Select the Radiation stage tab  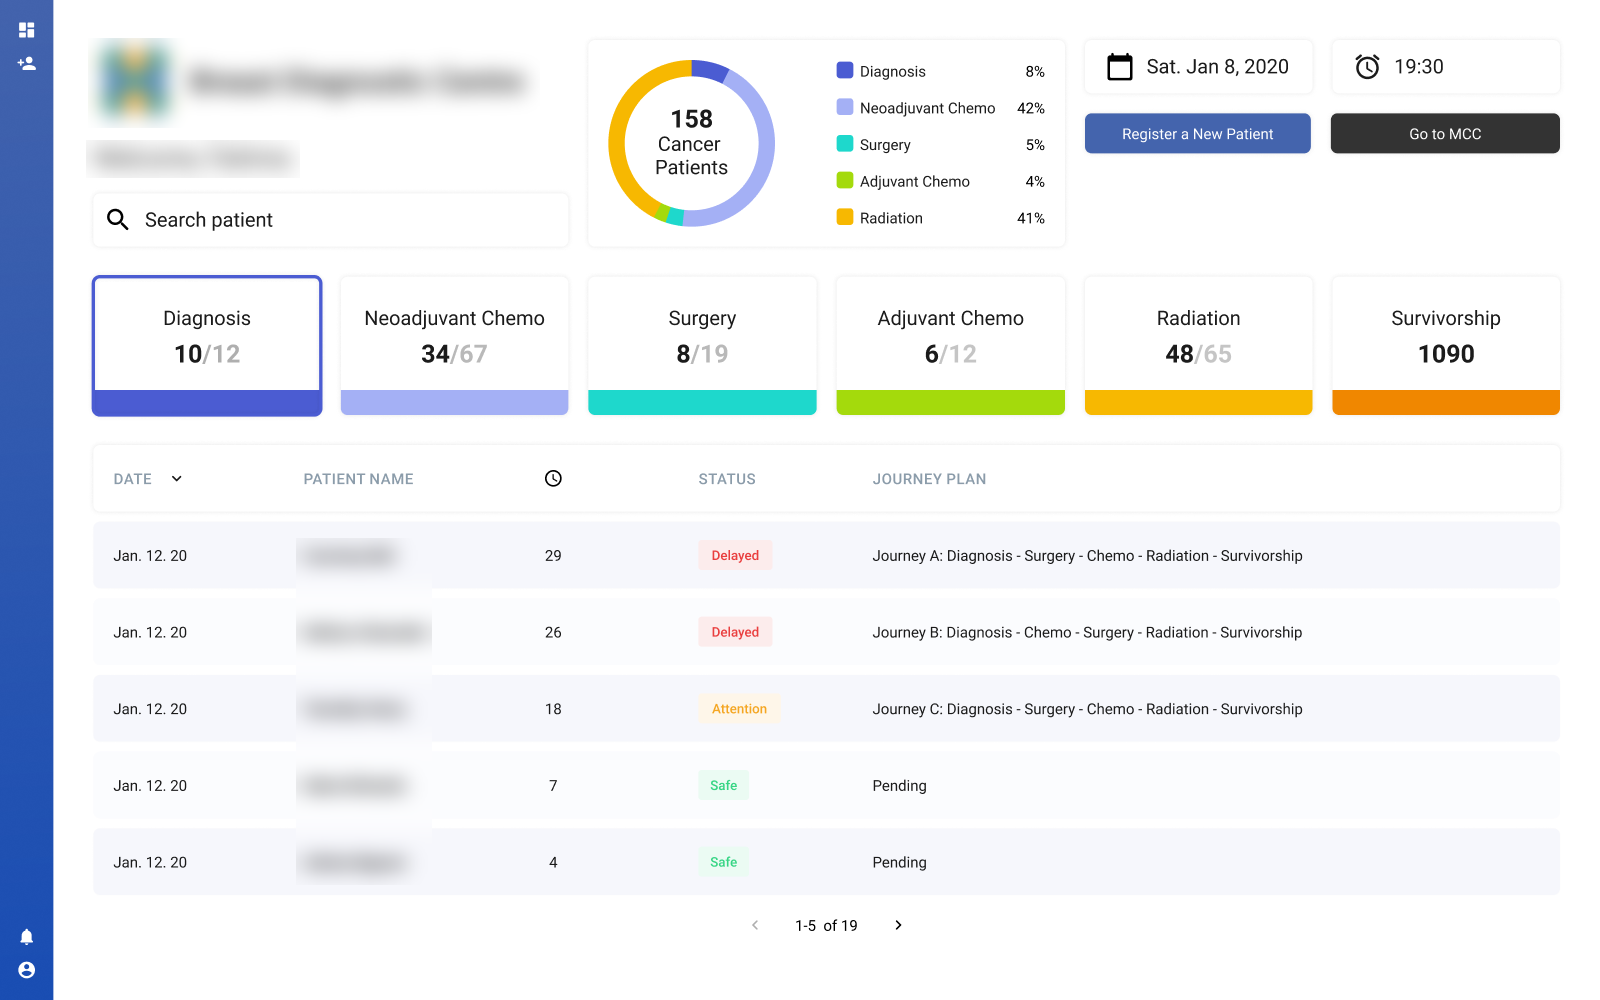pyautogui.click(x=1199, y=346)
